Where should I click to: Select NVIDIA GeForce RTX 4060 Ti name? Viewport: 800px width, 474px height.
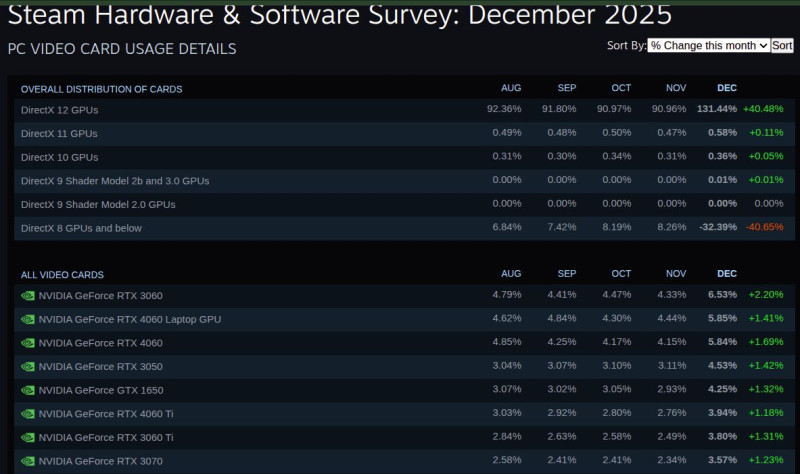tap(106, 414)
